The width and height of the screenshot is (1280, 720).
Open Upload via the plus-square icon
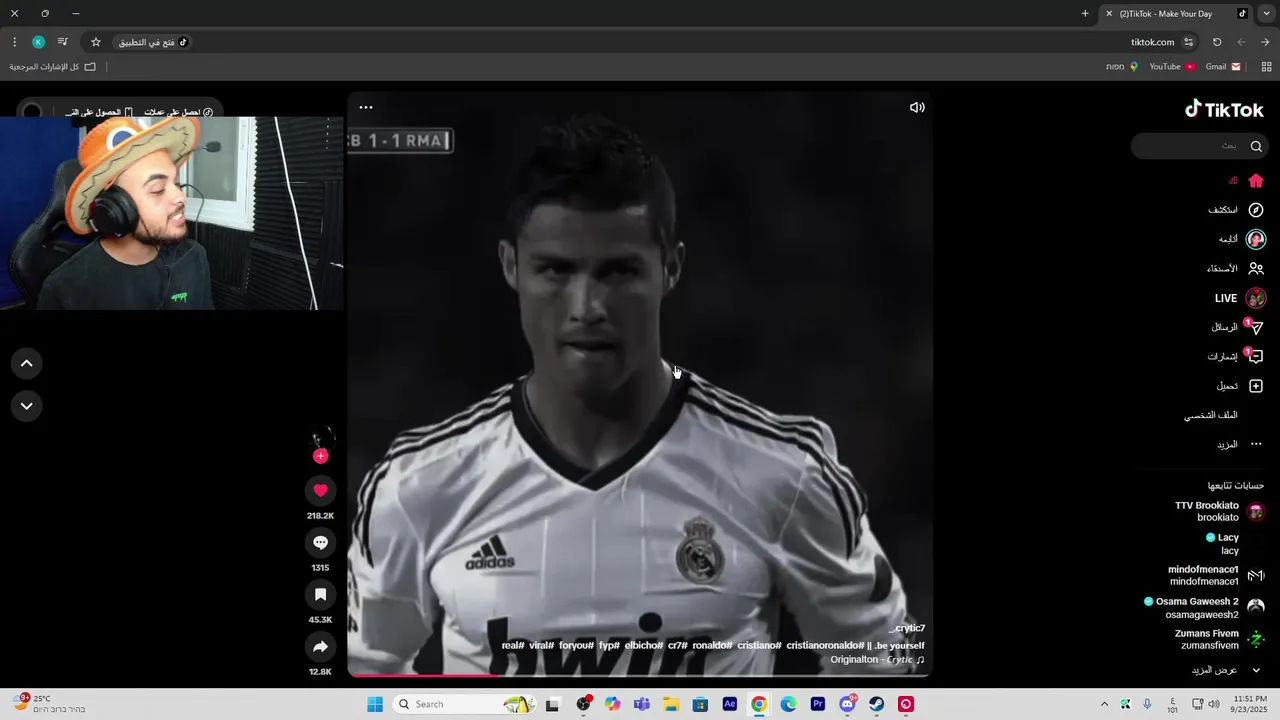1256,386
